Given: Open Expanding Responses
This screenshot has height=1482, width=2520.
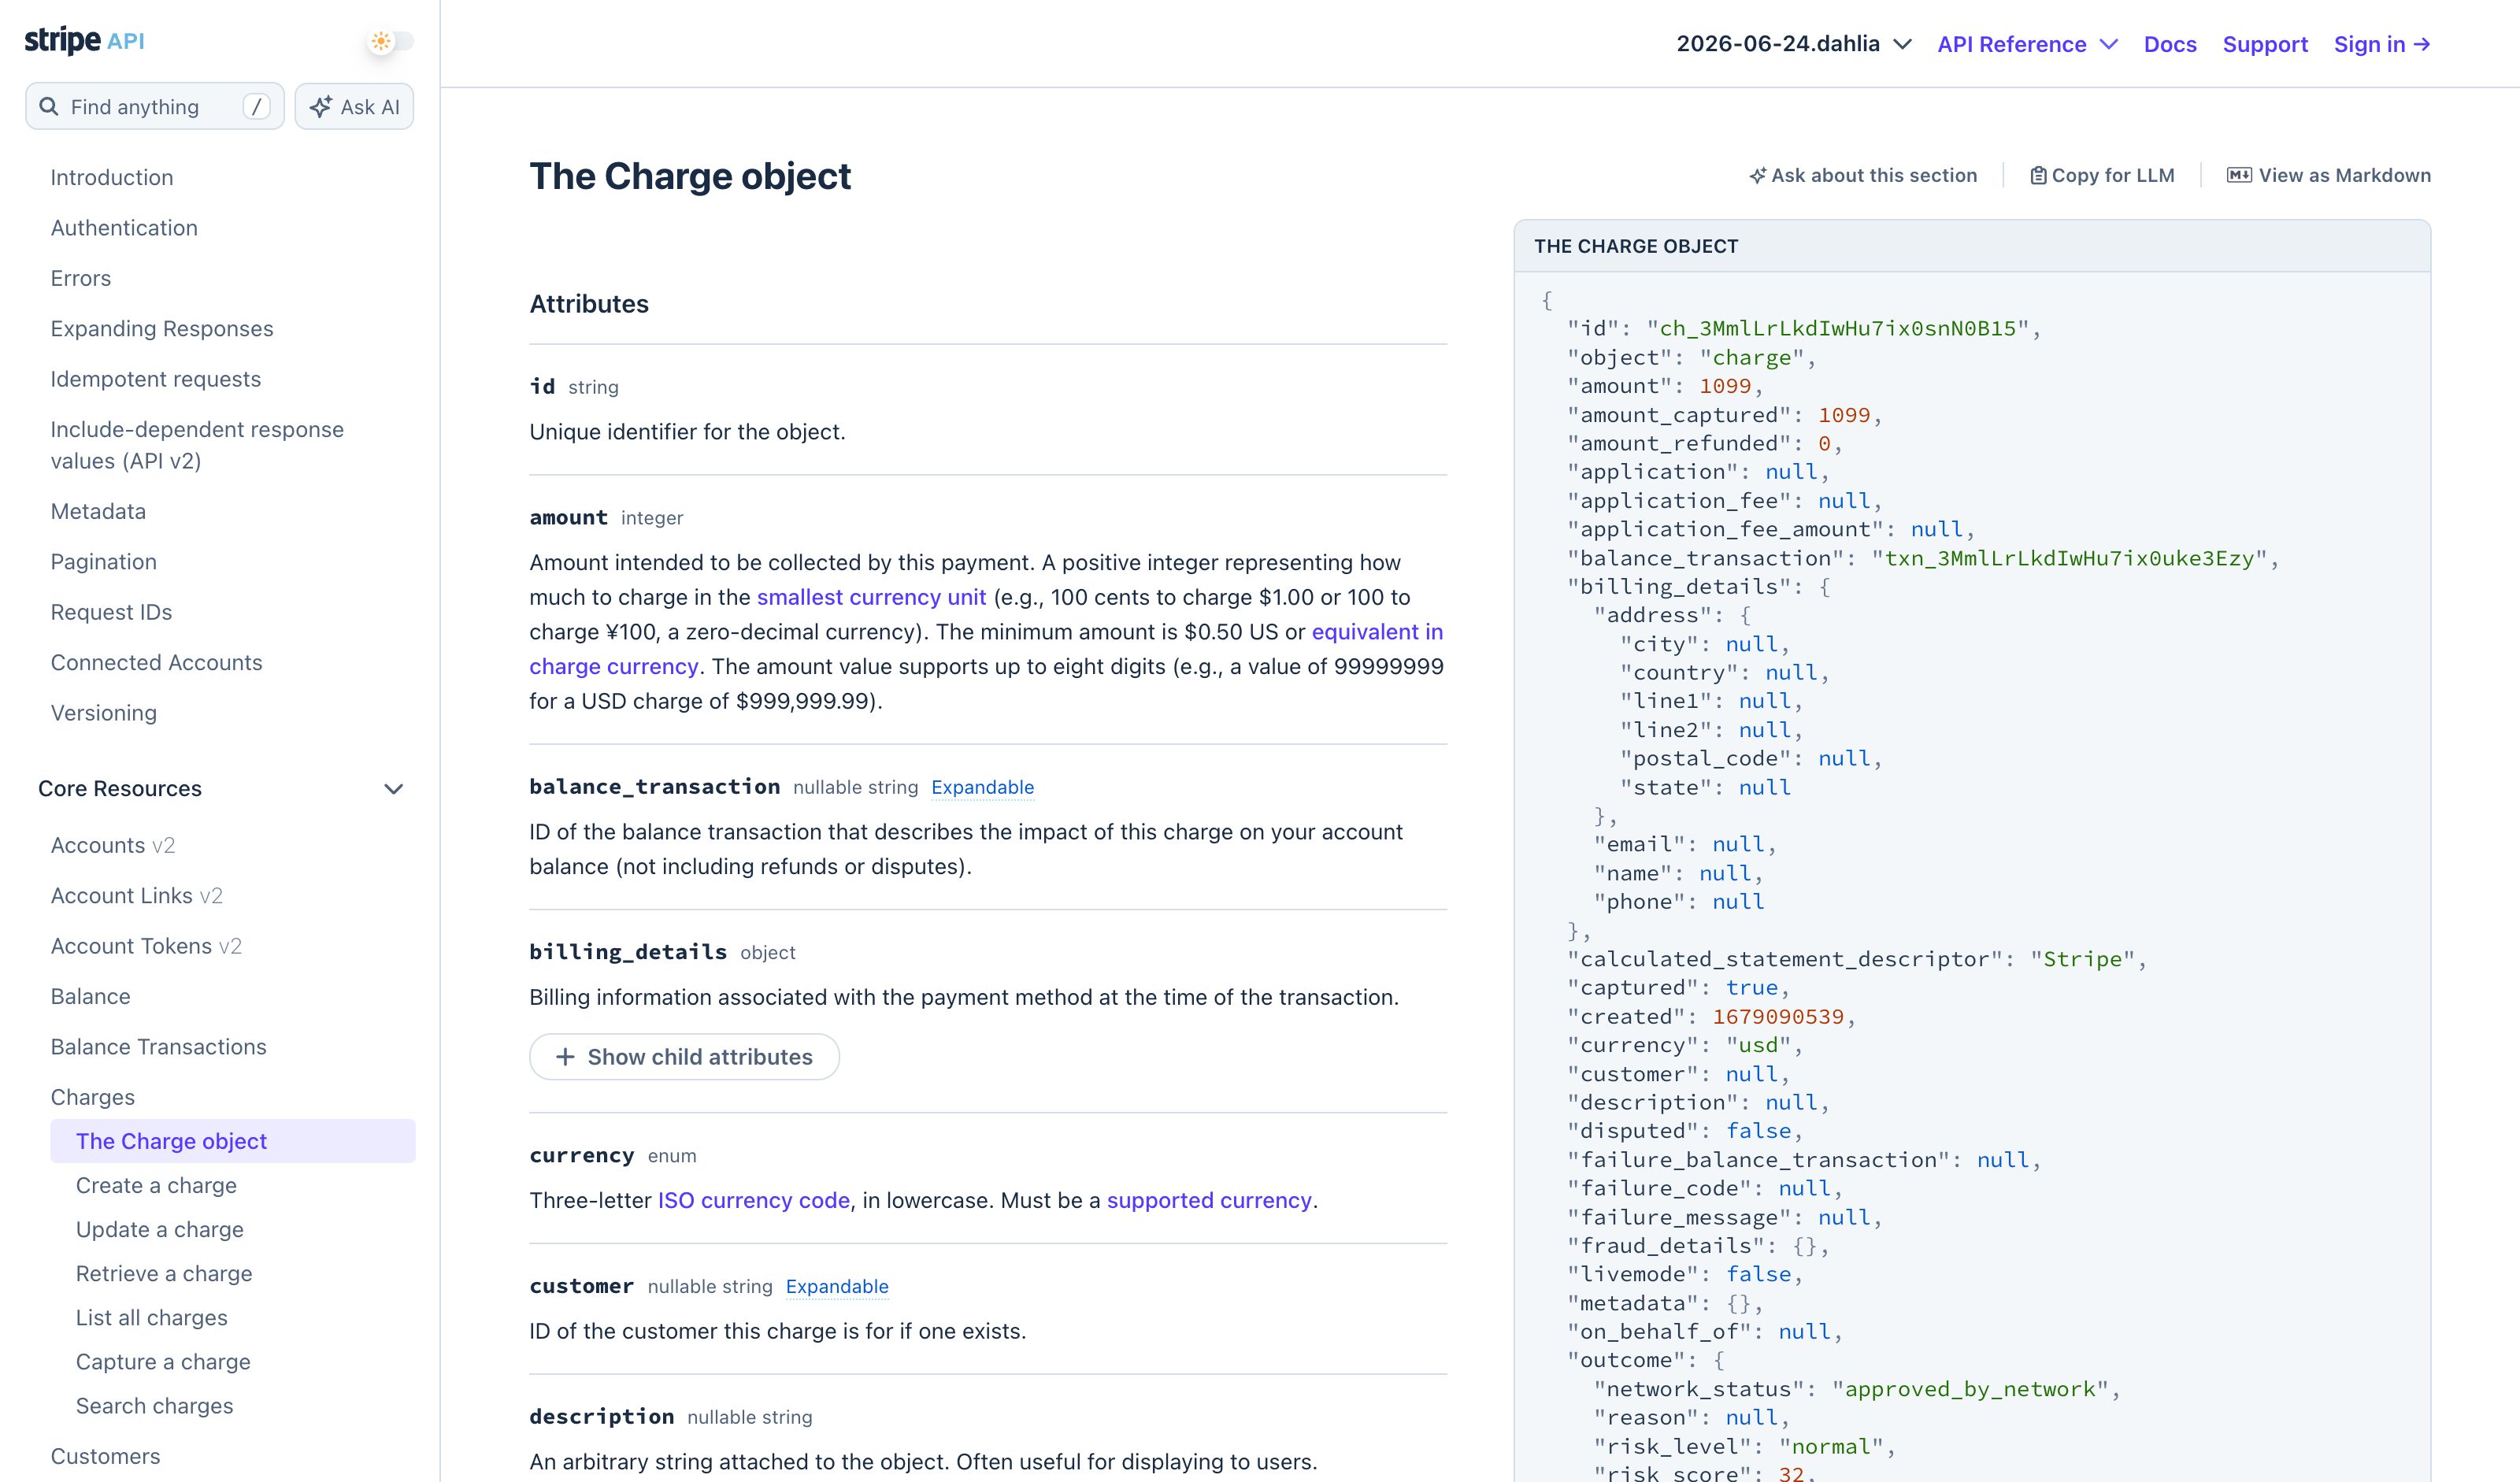Looking at the screenshot, I should coord(162,328).
